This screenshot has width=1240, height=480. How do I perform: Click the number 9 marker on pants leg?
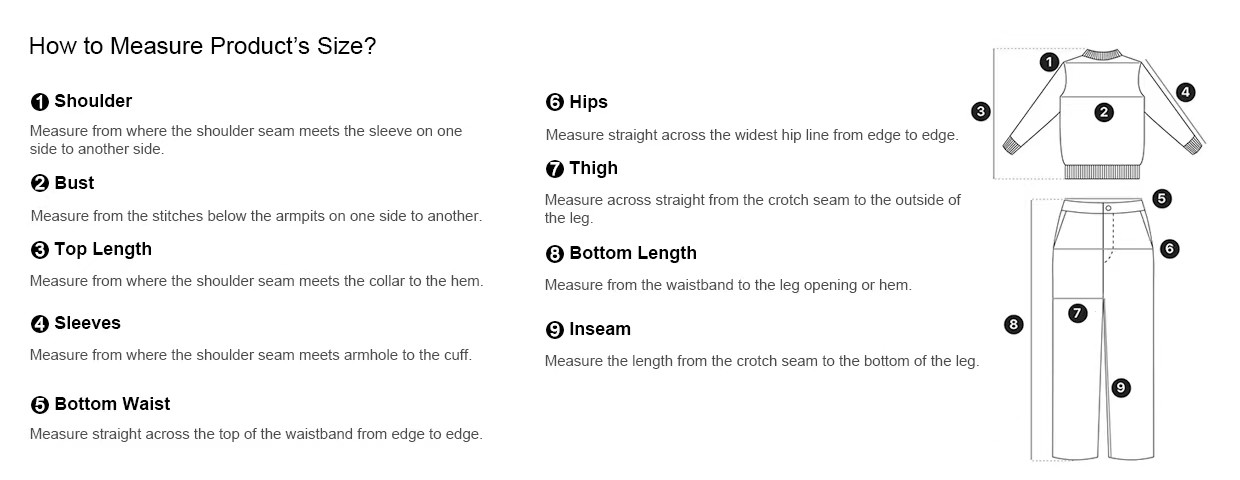tap(1121, 387)
